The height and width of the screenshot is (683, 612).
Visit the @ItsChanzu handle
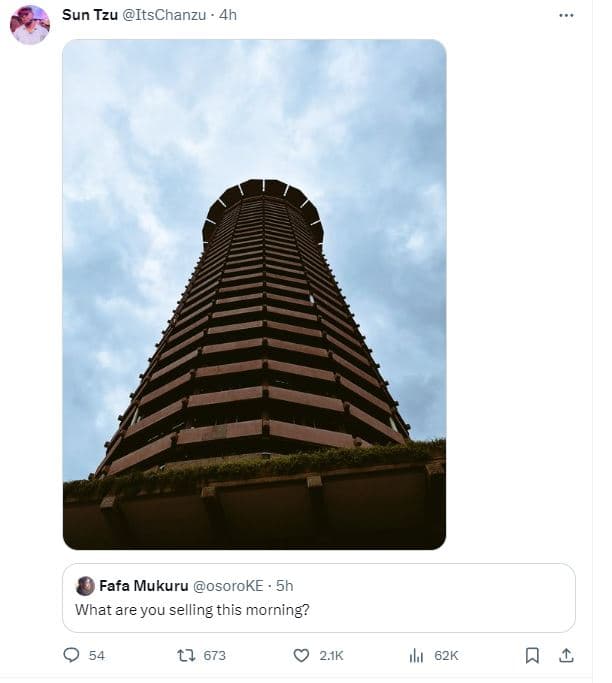point(167,15)
